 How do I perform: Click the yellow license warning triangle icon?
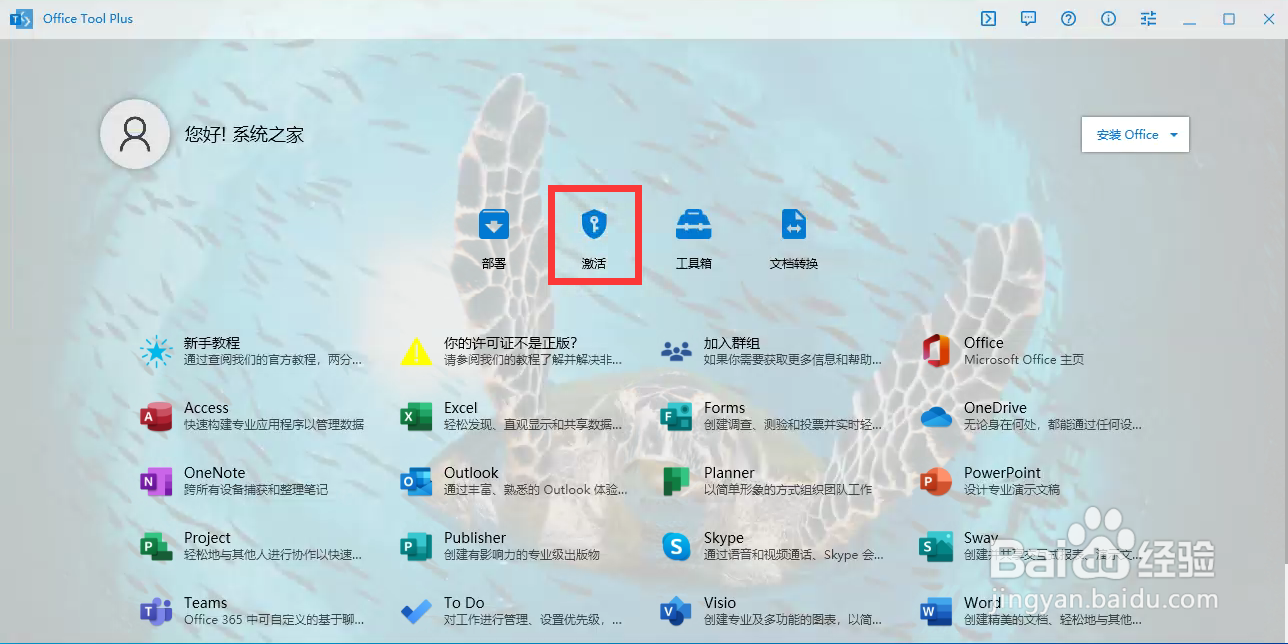(416, 352)
